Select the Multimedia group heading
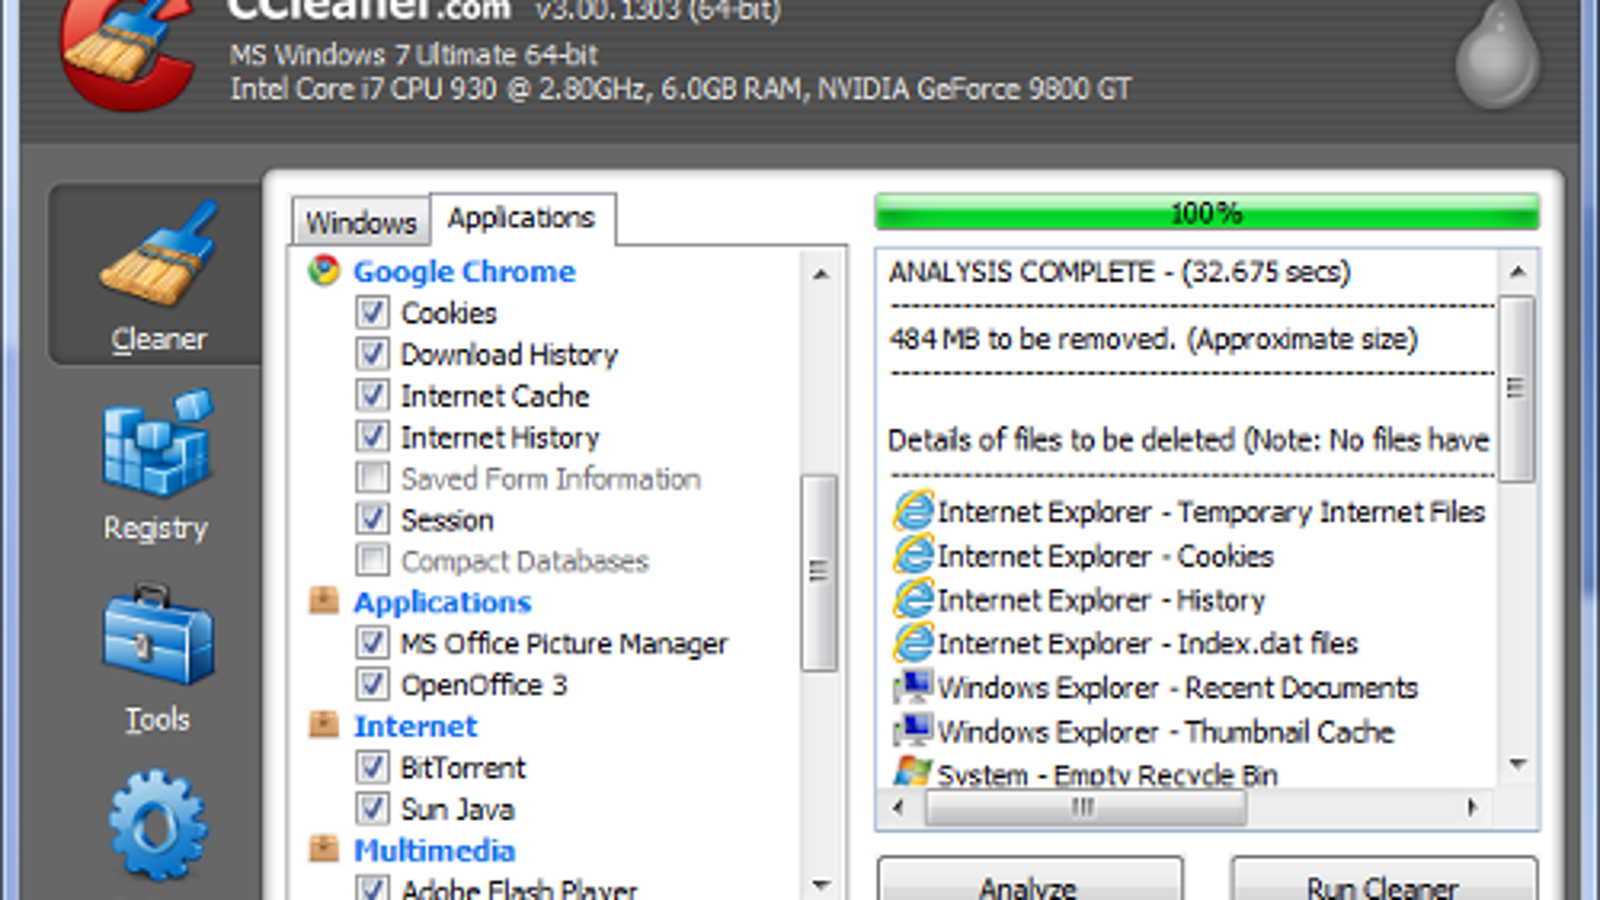The height and width of the screenshot is (900, 1600). click(435, 850)
